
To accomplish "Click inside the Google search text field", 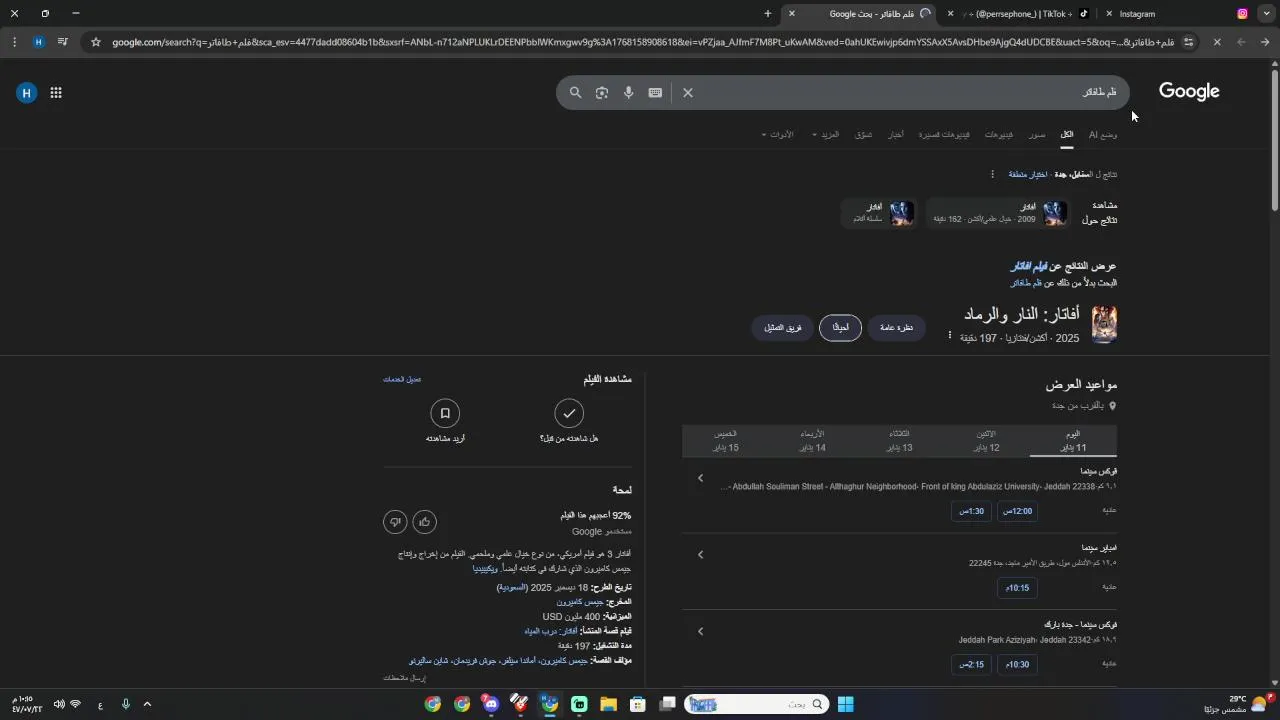I will coord(910,93).
